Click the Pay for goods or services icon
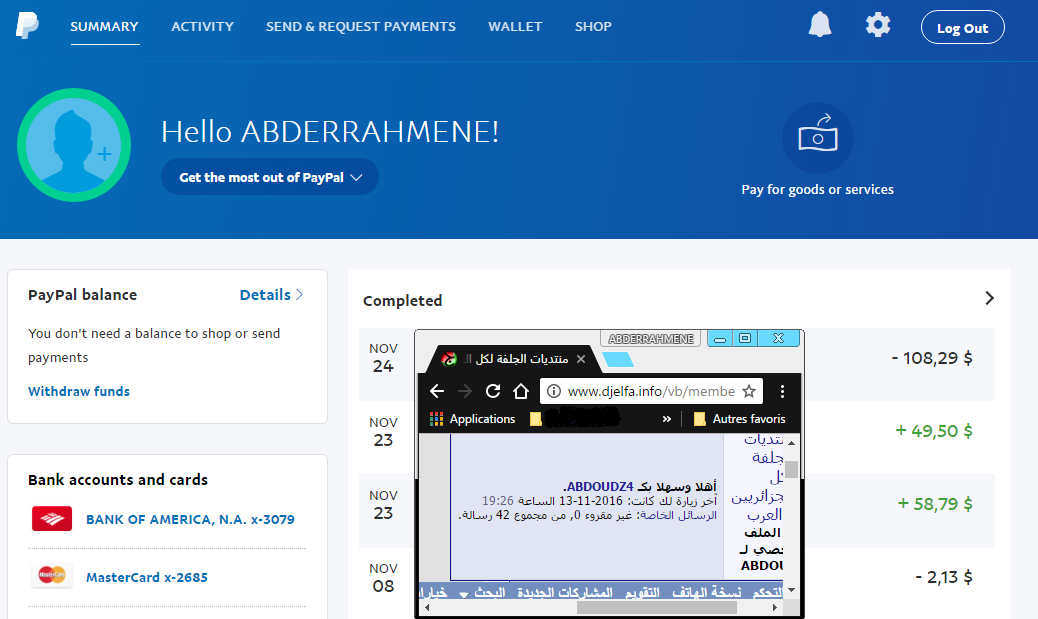This screenshot has height=619, width=1038. (x=818, y=138)
